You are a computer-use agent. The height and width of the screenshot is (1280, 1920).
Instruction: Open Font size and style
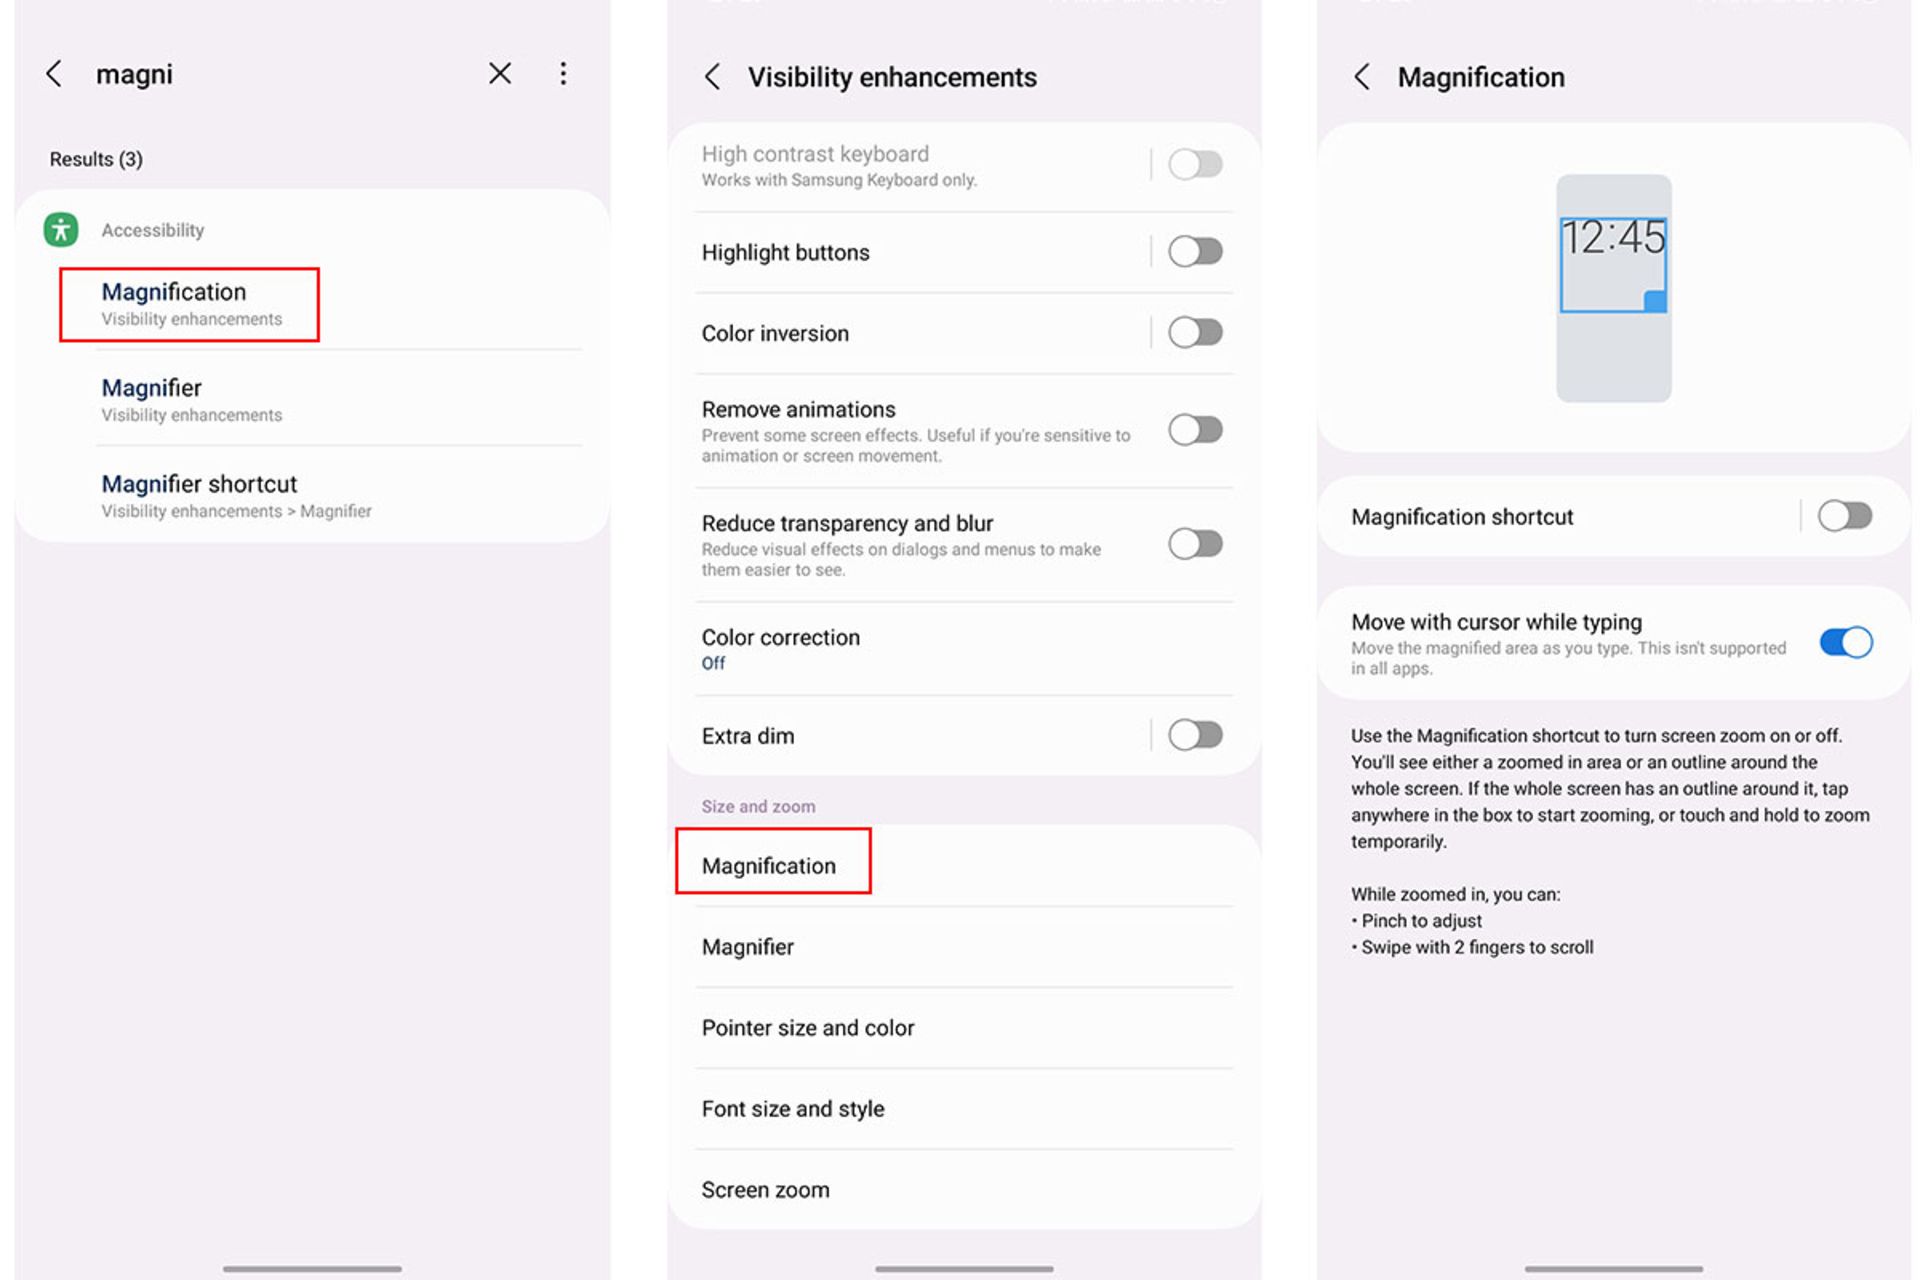[964, 1109]
